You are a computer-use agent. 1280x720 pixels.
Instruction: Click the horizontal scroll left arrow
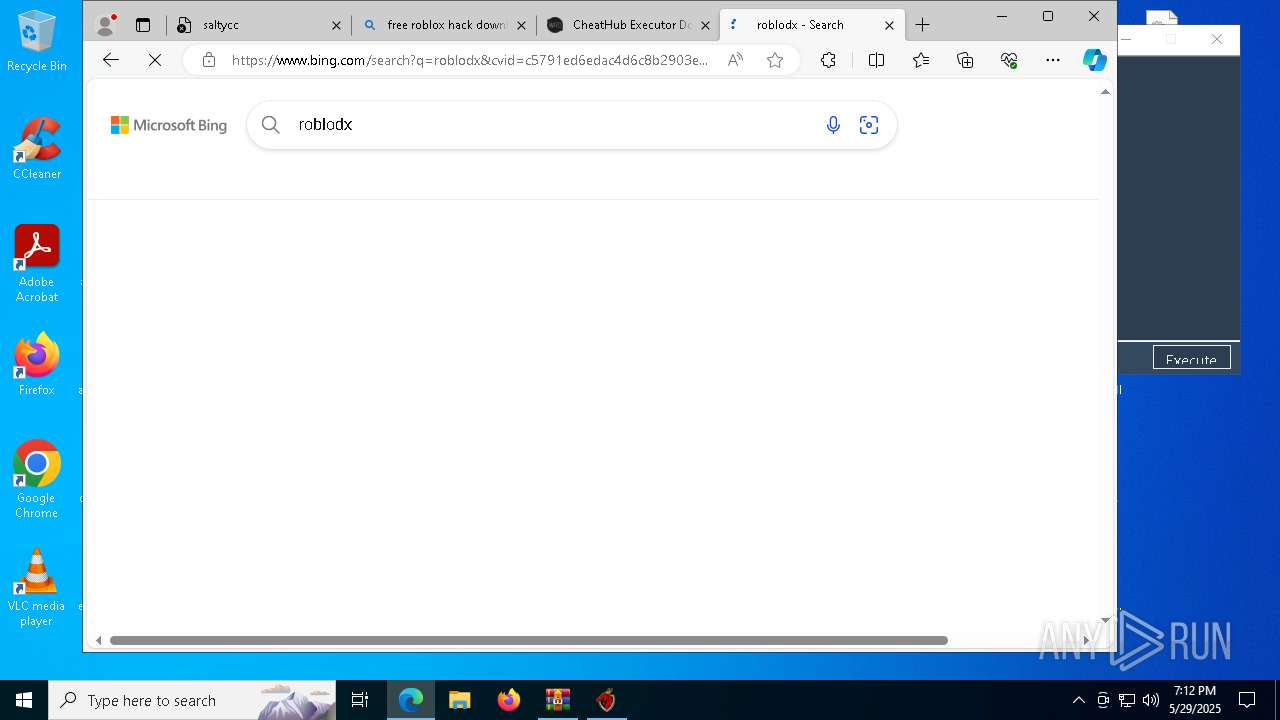(98, 640)
